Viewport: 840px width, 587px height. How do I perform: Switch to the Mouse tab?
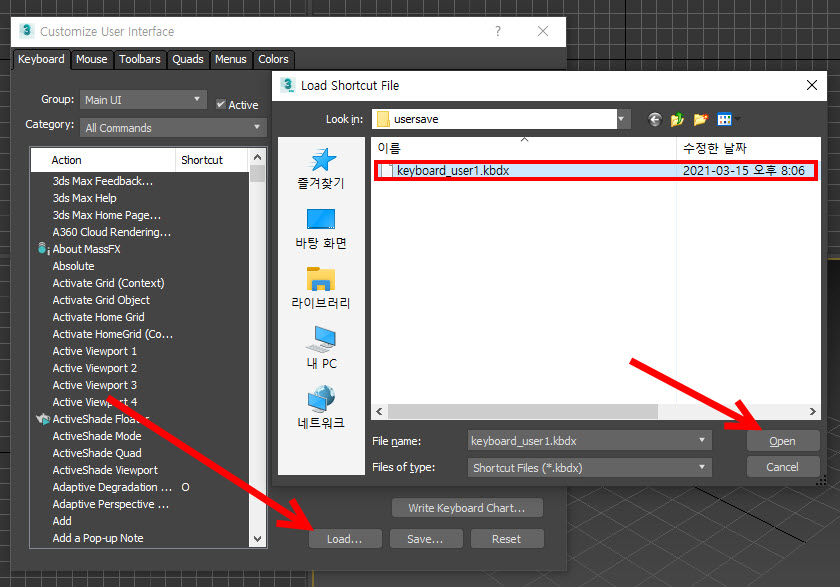(92, 59)
